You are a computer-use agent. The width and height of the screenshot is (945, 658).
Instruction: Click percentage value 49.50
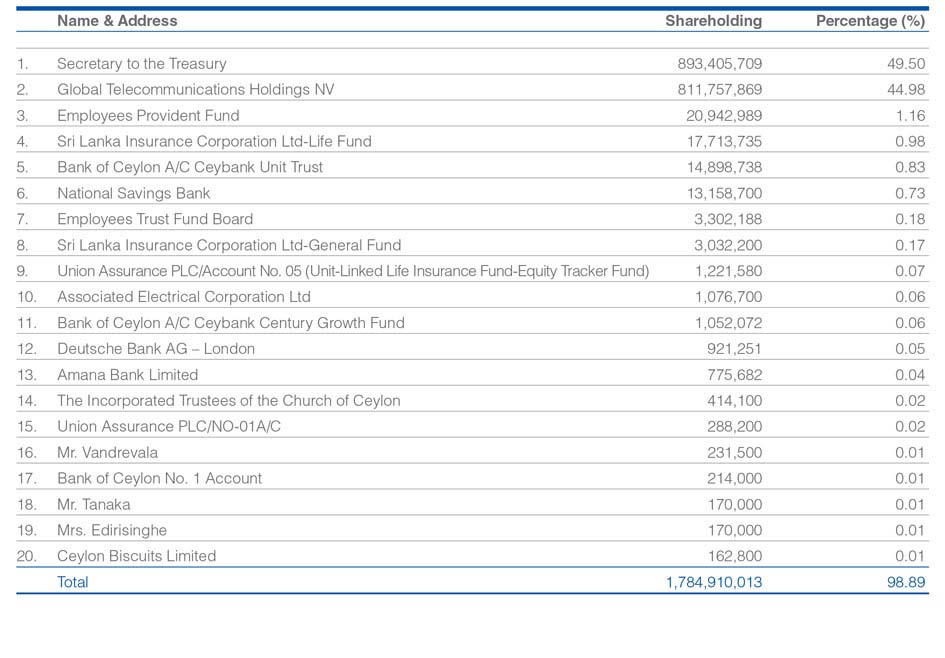pyautogui.click(x=906, y=64)
